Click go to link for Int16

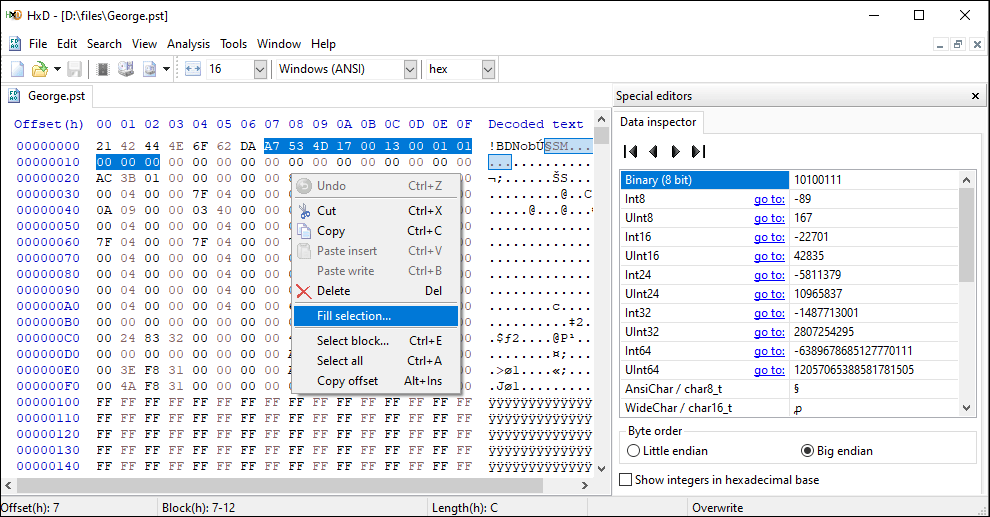coord(769,237)
